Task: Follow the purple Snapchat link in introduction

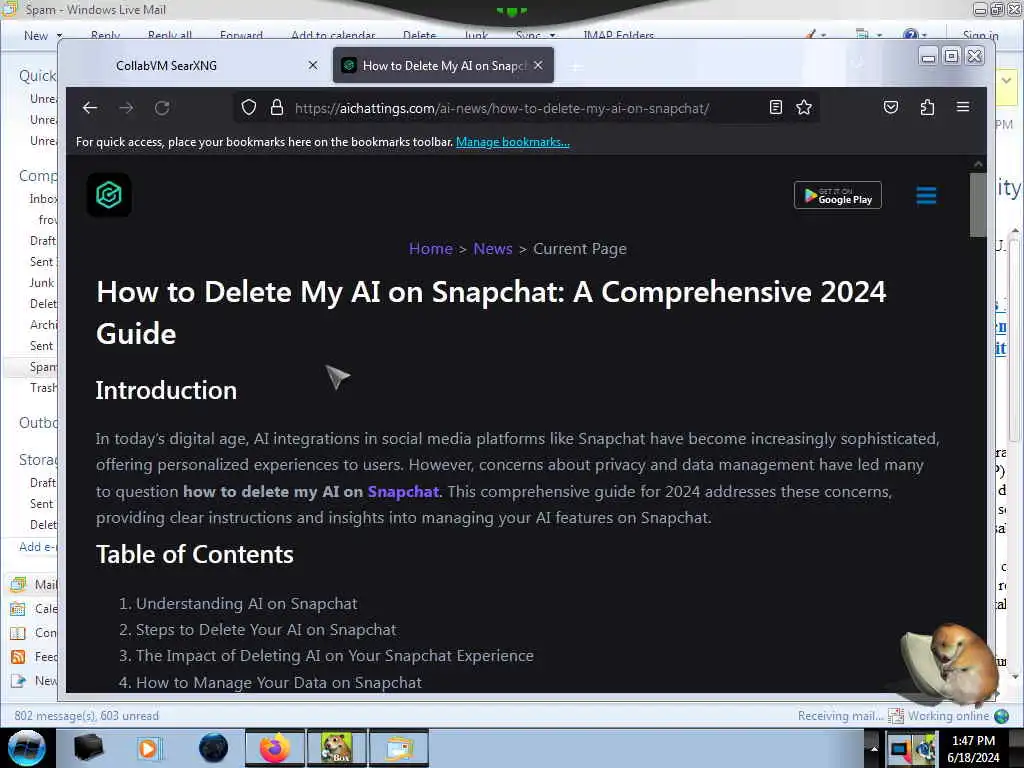Action: coord(403,492)
